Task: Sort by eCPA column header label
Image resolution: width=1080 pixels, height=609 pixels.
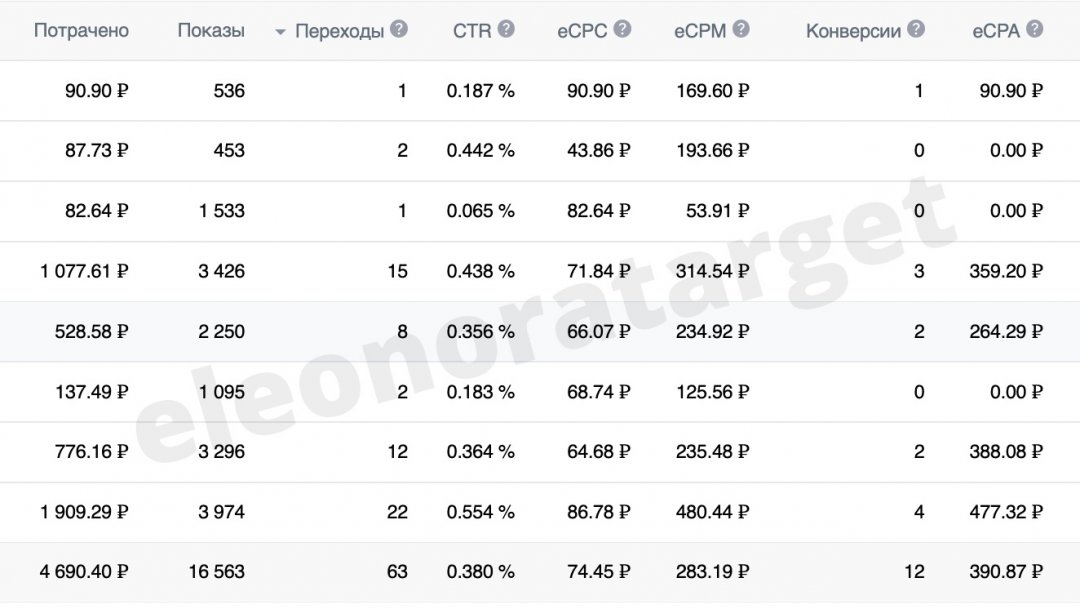Action: (x=996, y=31)
